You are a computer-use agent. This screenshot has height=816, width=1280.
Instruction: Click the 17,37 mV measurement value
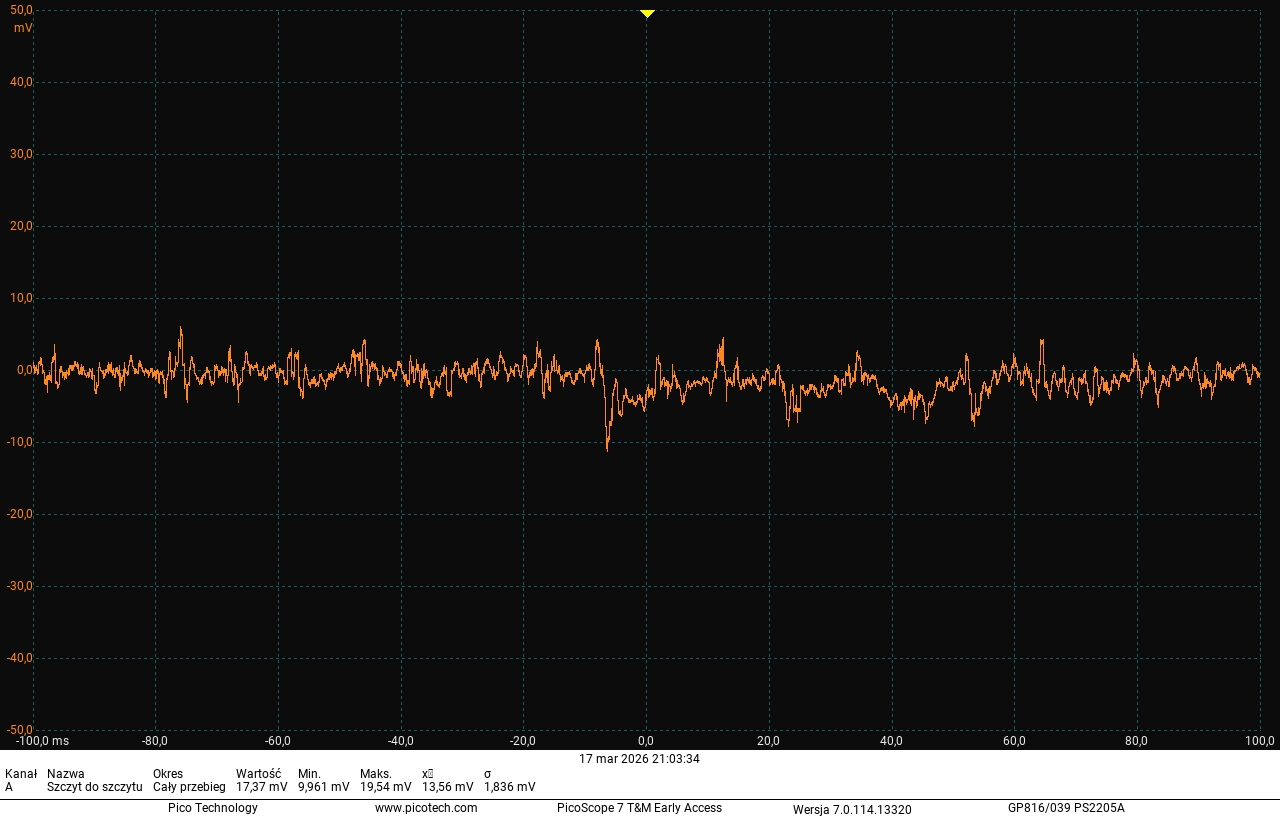coord(261,787)
